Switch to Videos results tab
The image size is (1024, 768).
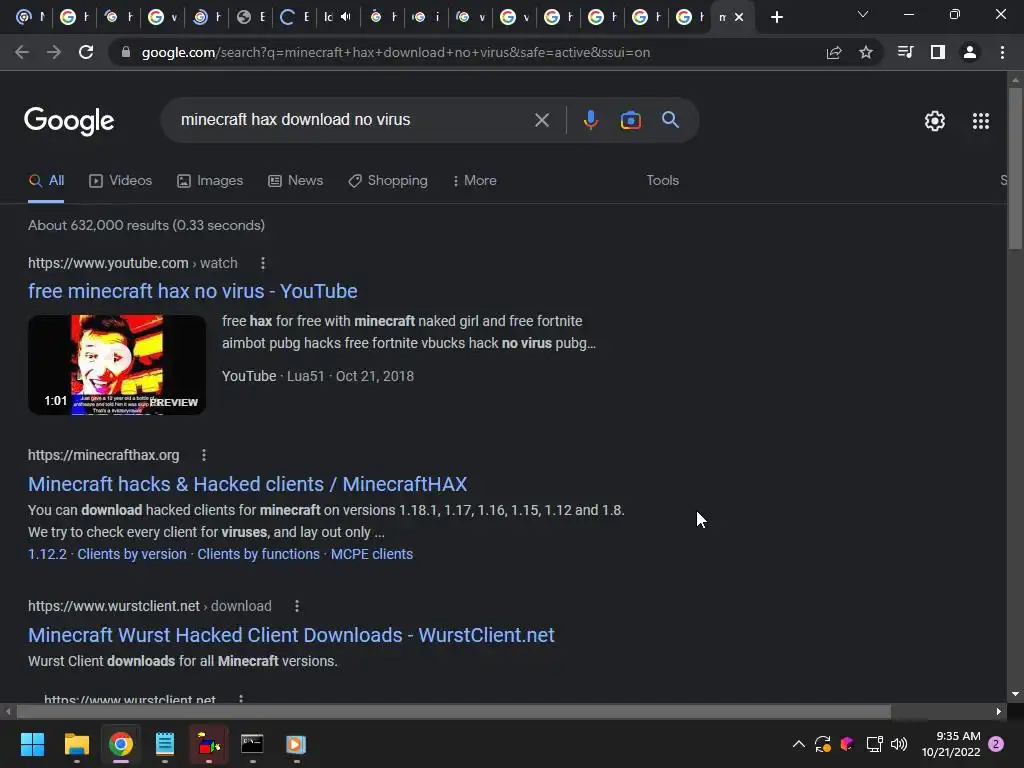(x=121, y=181)
